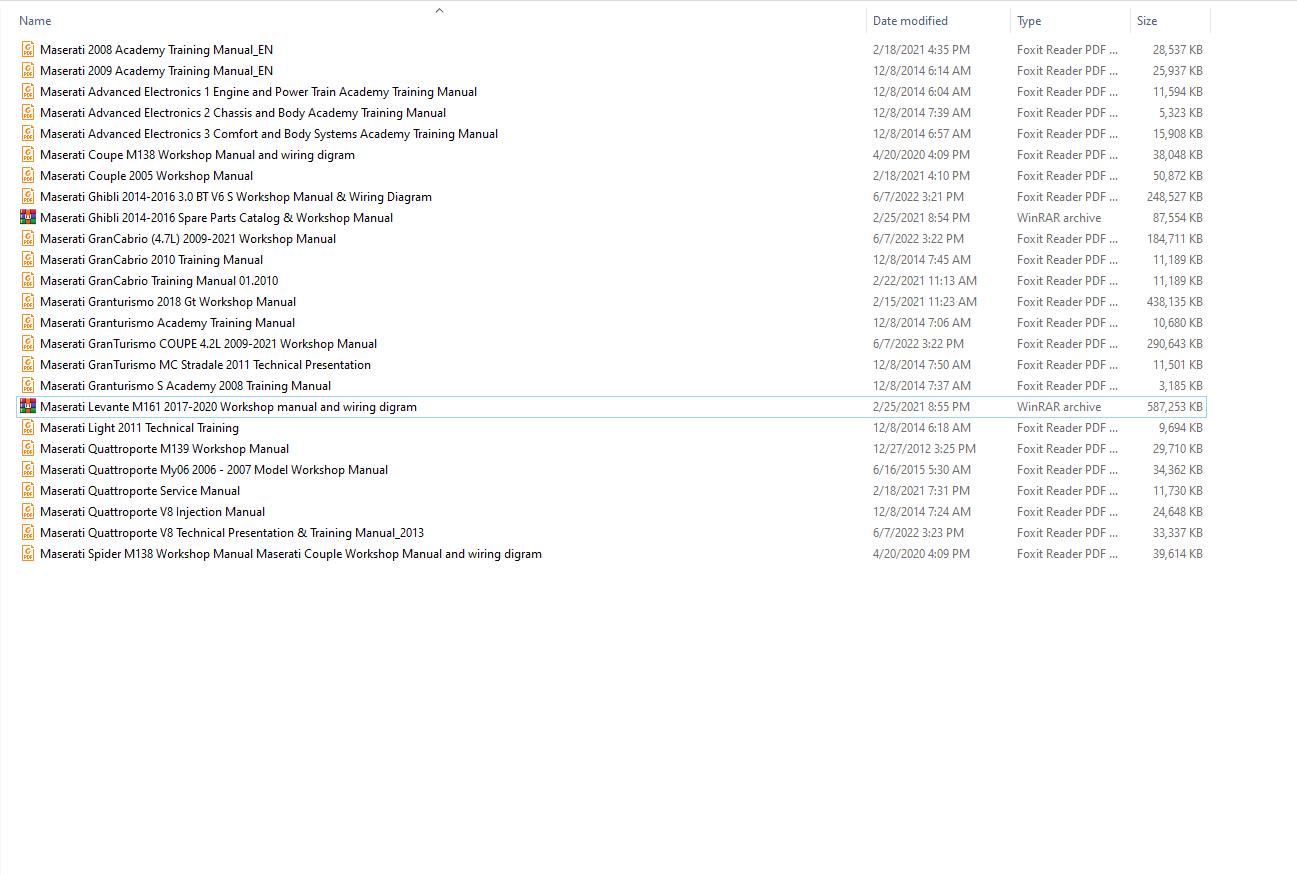Sort files by Date modified column
This screenshot has height=875, width=1297.
click(x=910, y=20)
